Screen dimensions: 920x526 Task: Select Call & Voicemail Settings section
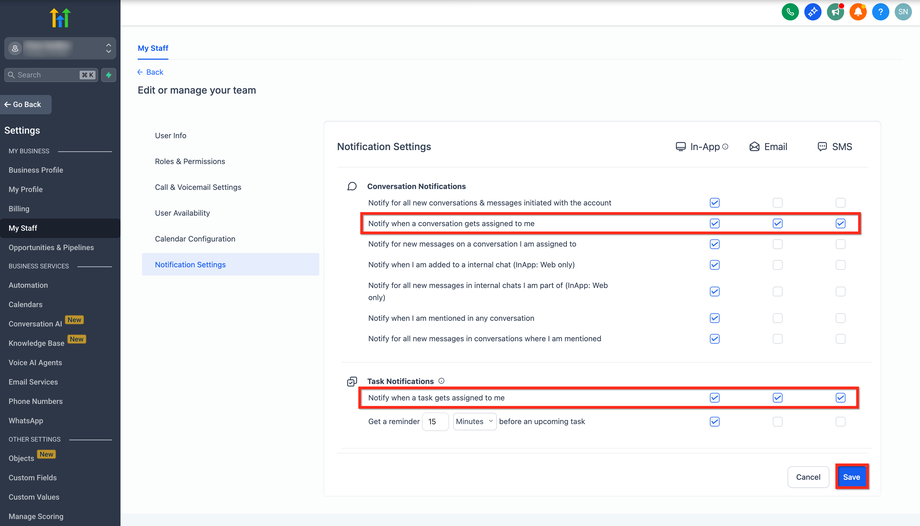[x=198, y=187]
